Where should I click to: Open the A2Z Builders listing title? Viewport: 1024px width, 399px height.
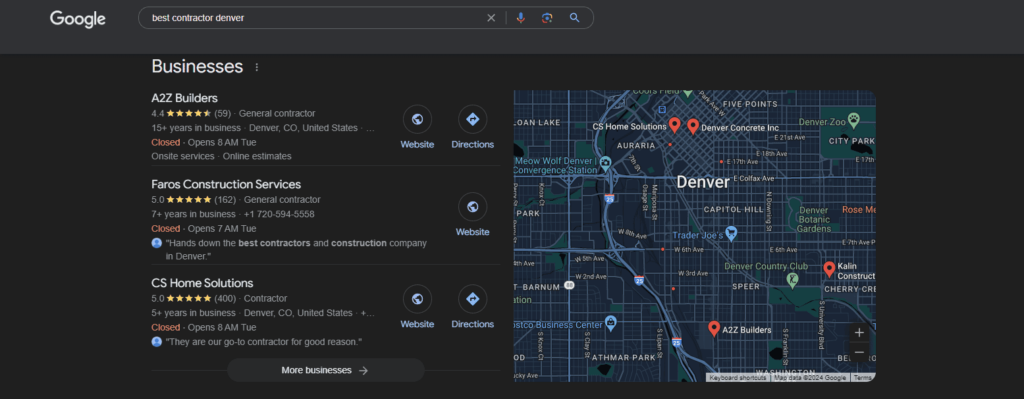(x=184, y=98)
